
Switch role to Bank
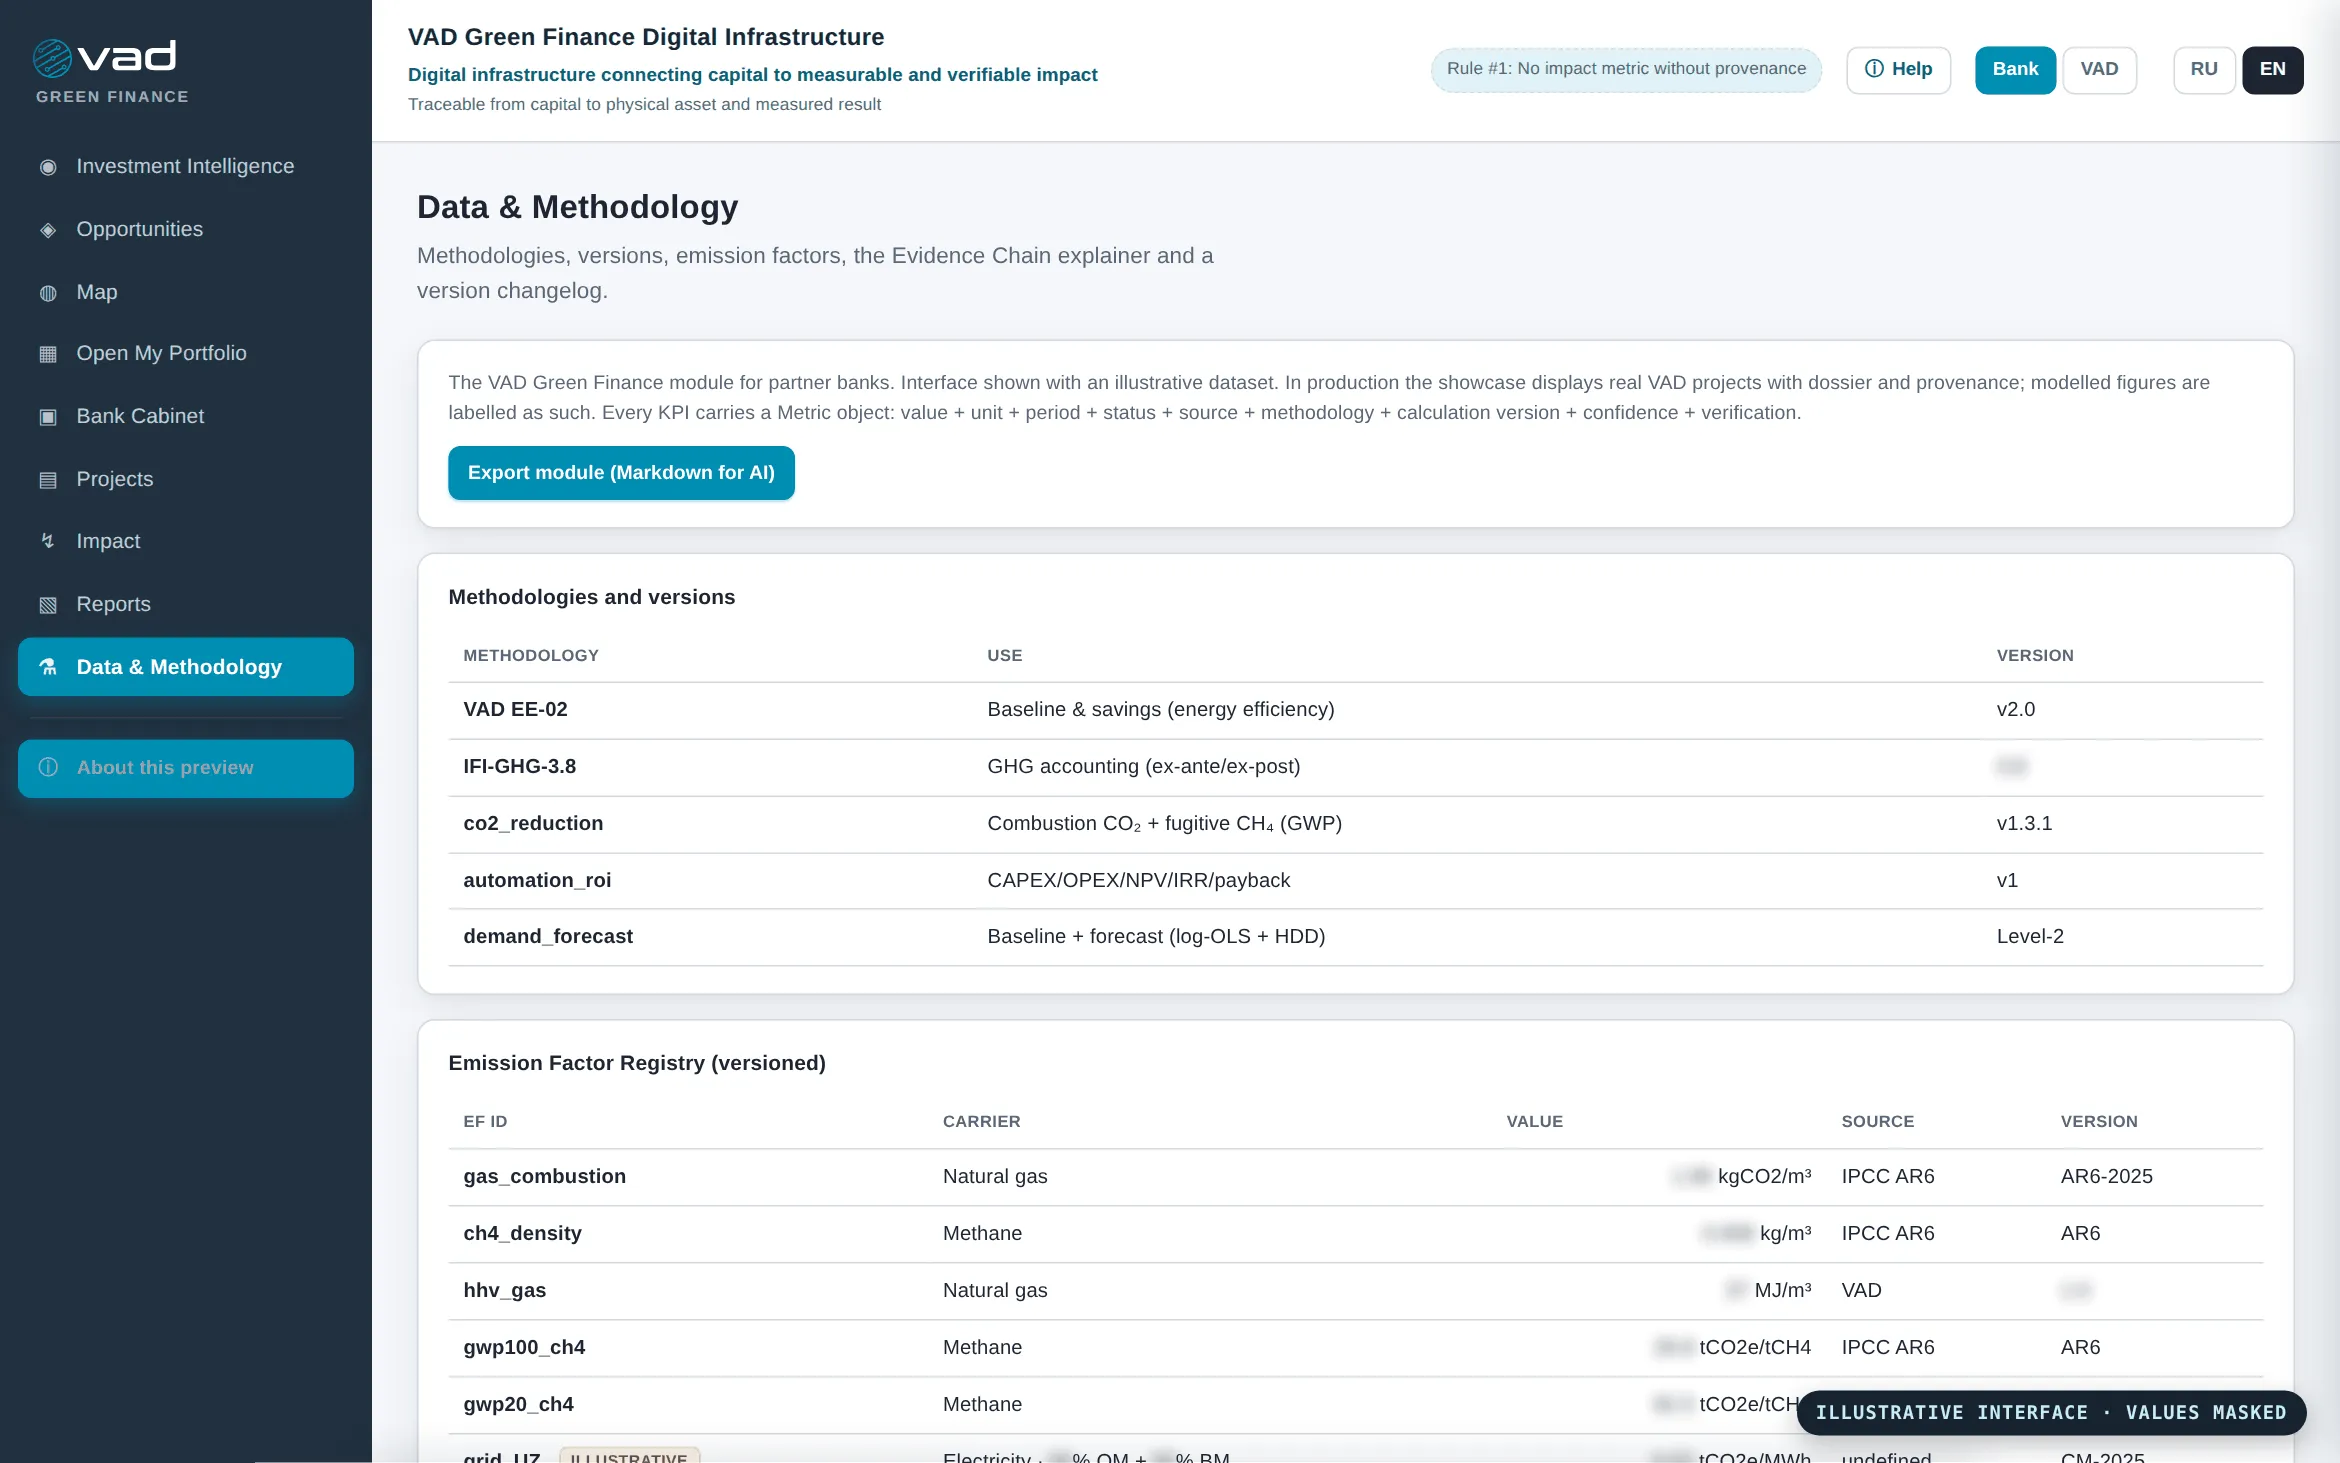click(x=2015, y=70)
